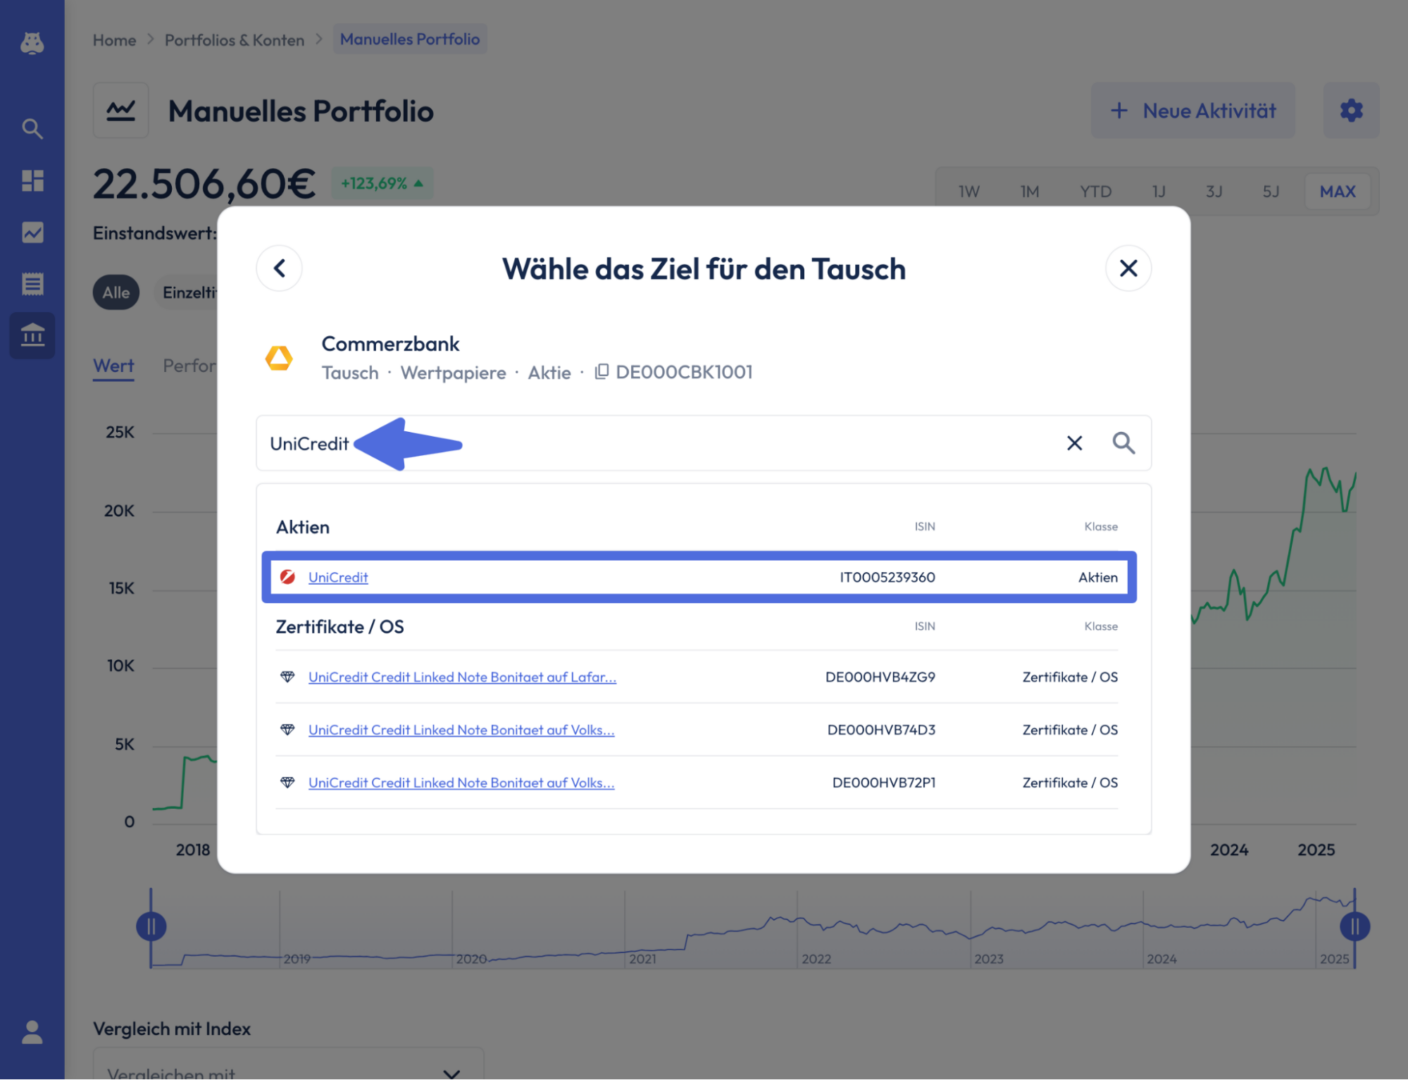Click Manuelles Portfolio breadcrumb
The image size is (1408, 1080).
[410, 39]
